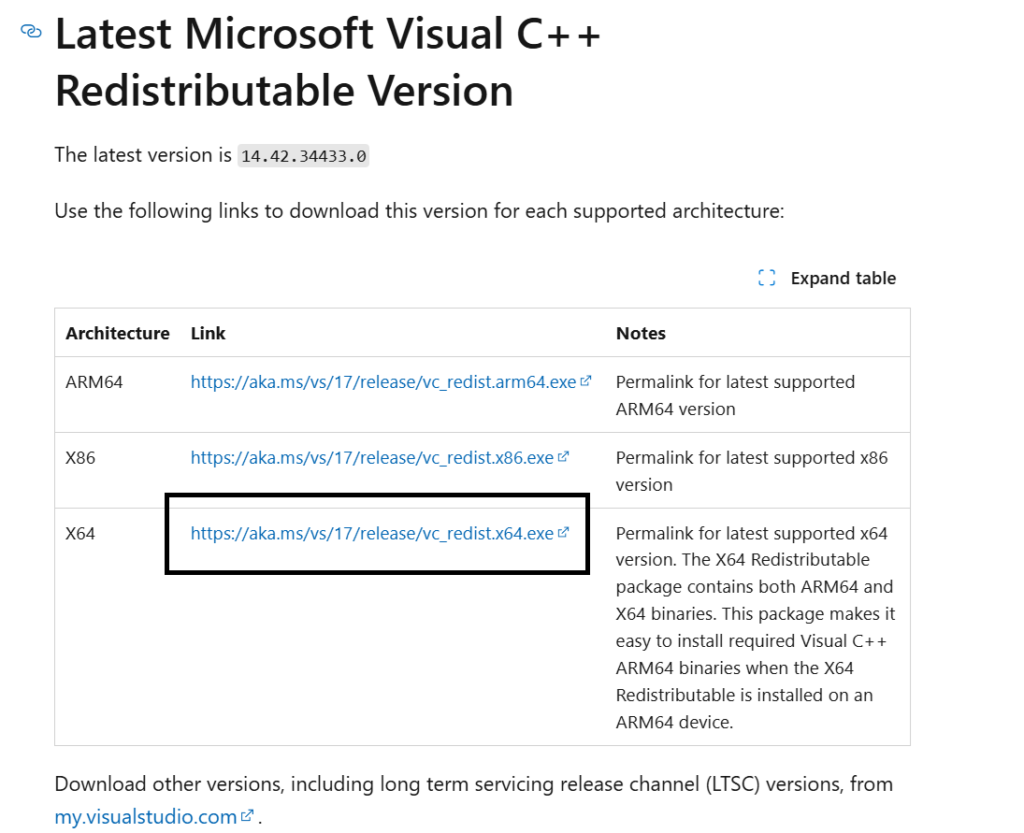Click external-link icon beside ARM64 download URL

tap(586, 381)
